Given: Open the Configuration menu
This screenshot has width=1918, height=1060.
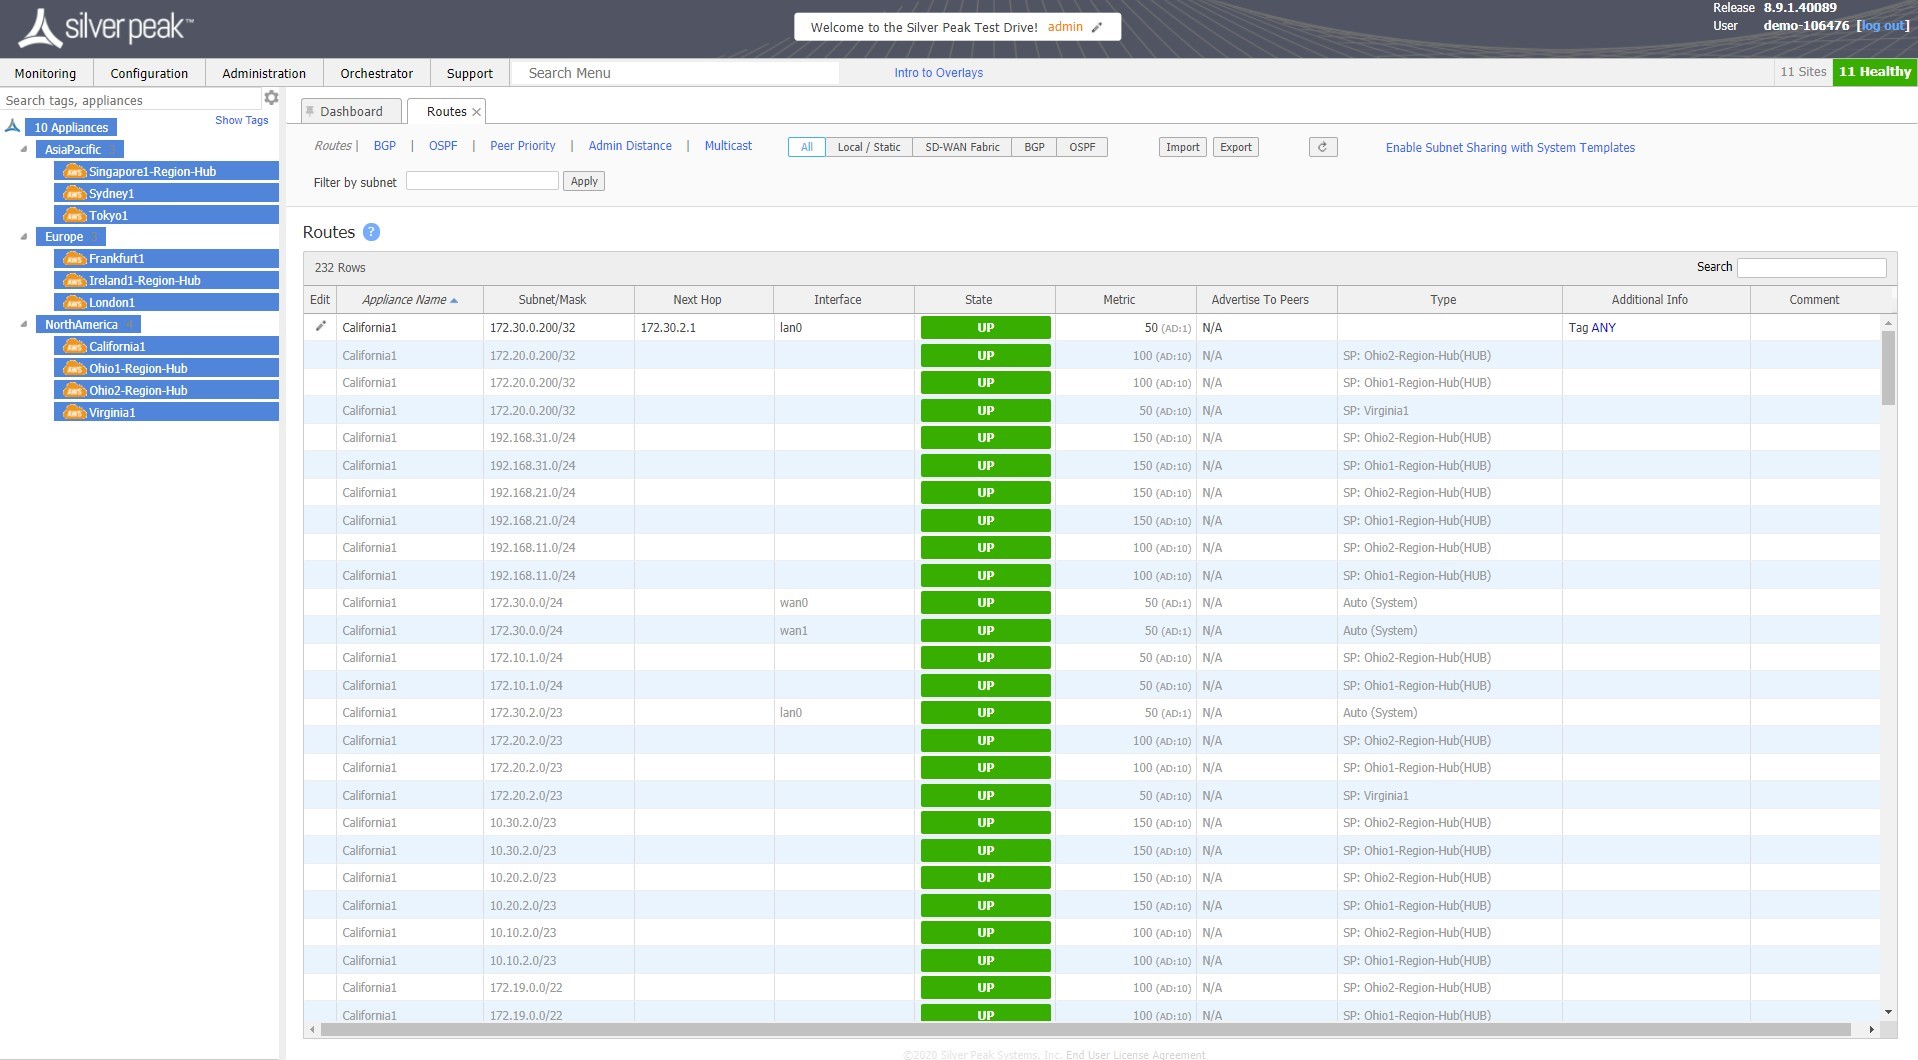Looking at the screenshot, I should click(x=149, y=73).
